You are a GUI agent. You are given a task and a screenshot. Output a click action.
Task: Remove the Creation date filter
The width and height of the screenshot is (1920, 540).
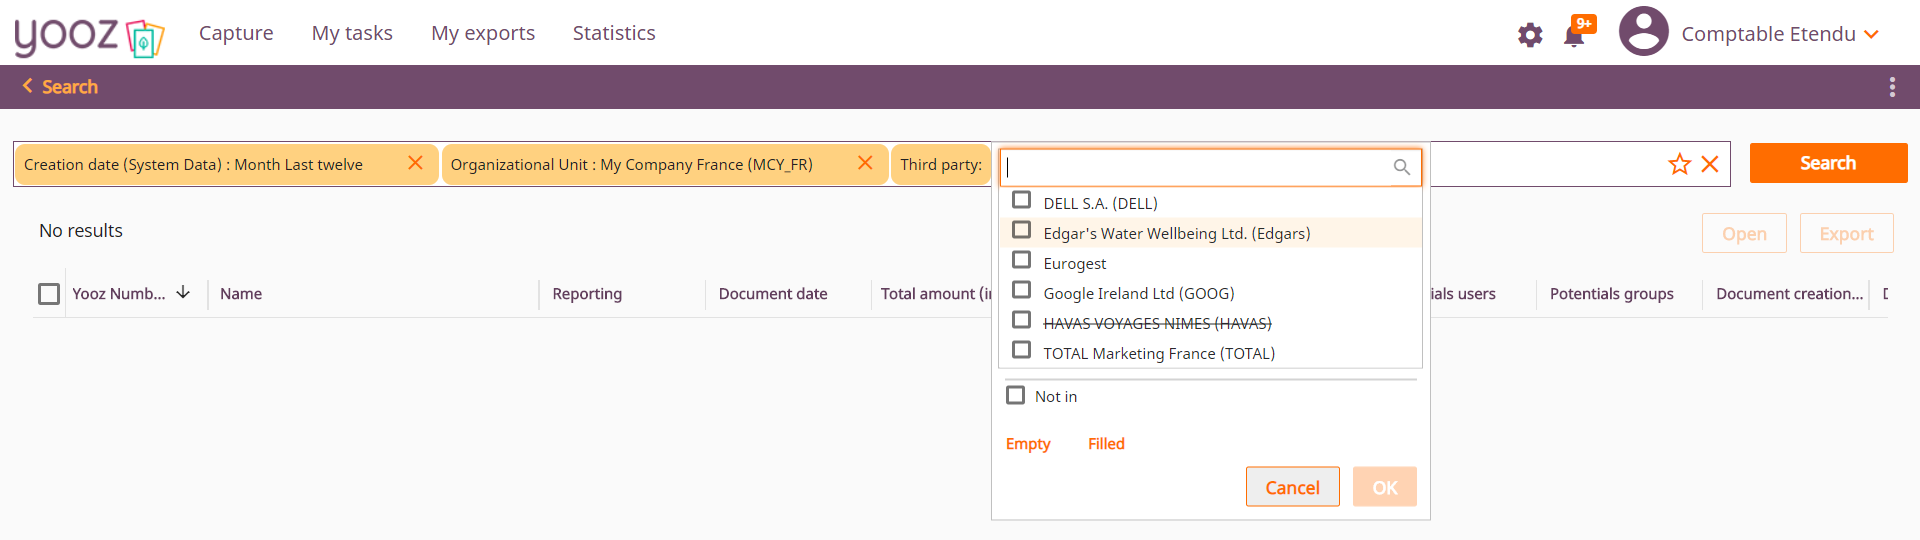[x=415, y=163]
